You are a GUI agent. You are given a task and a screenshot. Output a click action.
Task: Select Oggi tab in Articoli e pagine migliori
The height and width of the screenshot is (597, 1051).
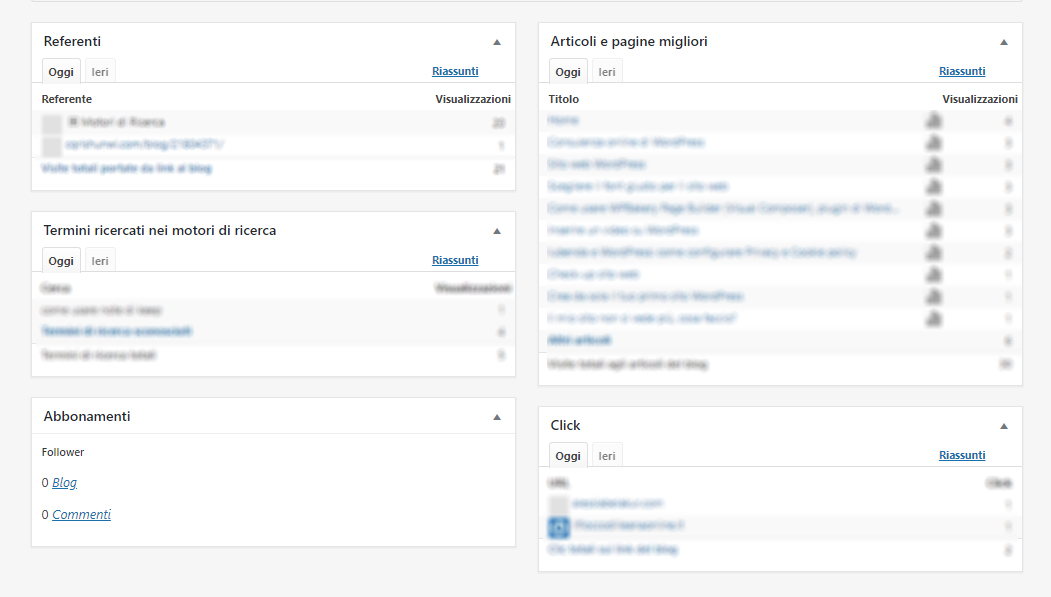click(568, 72)
